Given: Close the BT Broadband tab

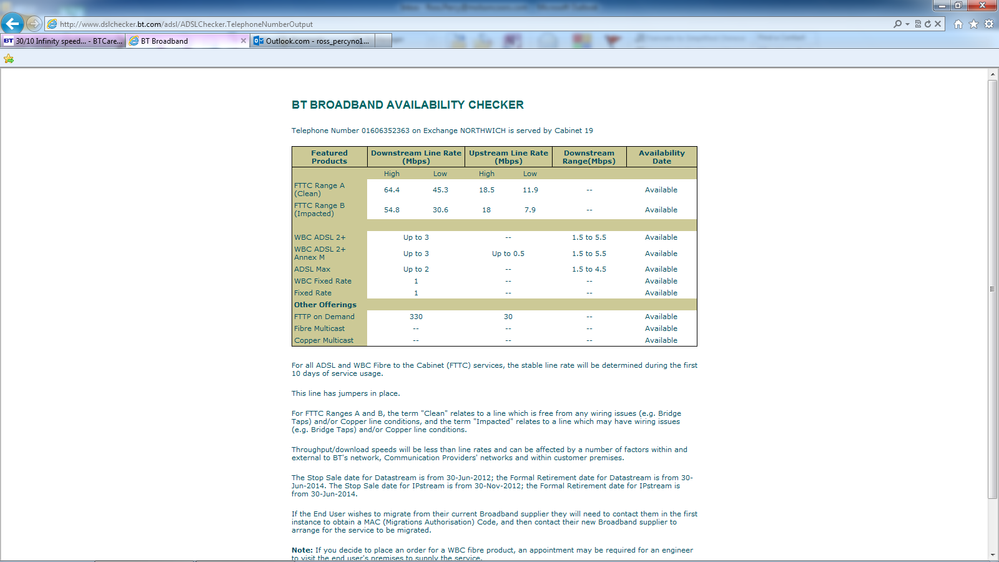Looking at the screenshot, I should pyautogui.click(x=243, y=41).
